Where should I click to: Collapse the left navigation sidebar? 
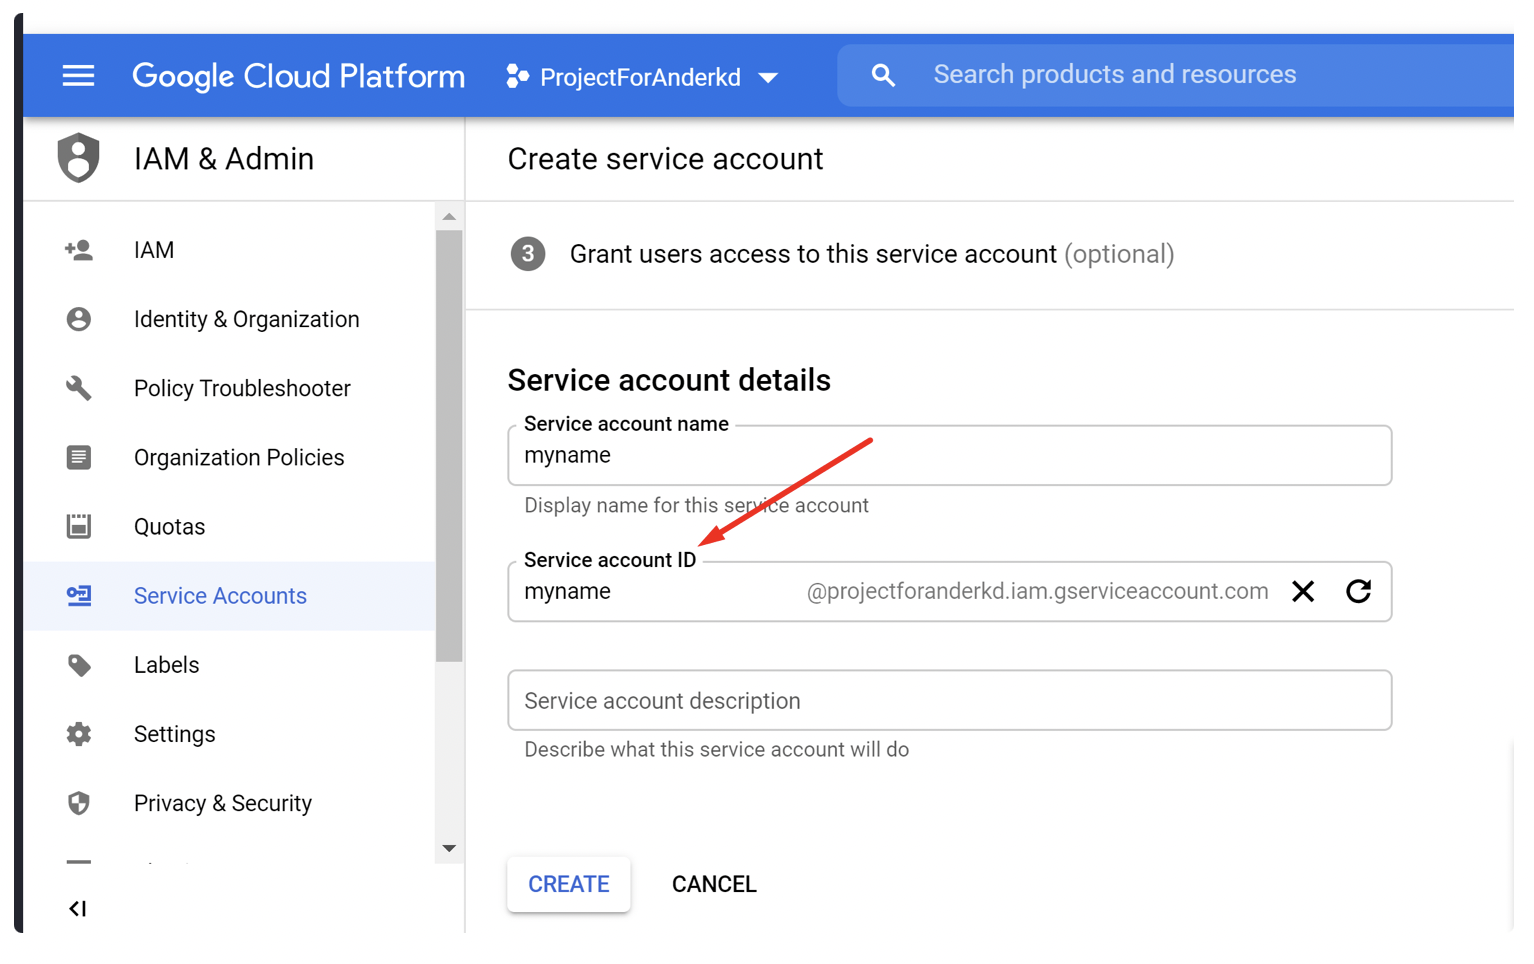77,908
